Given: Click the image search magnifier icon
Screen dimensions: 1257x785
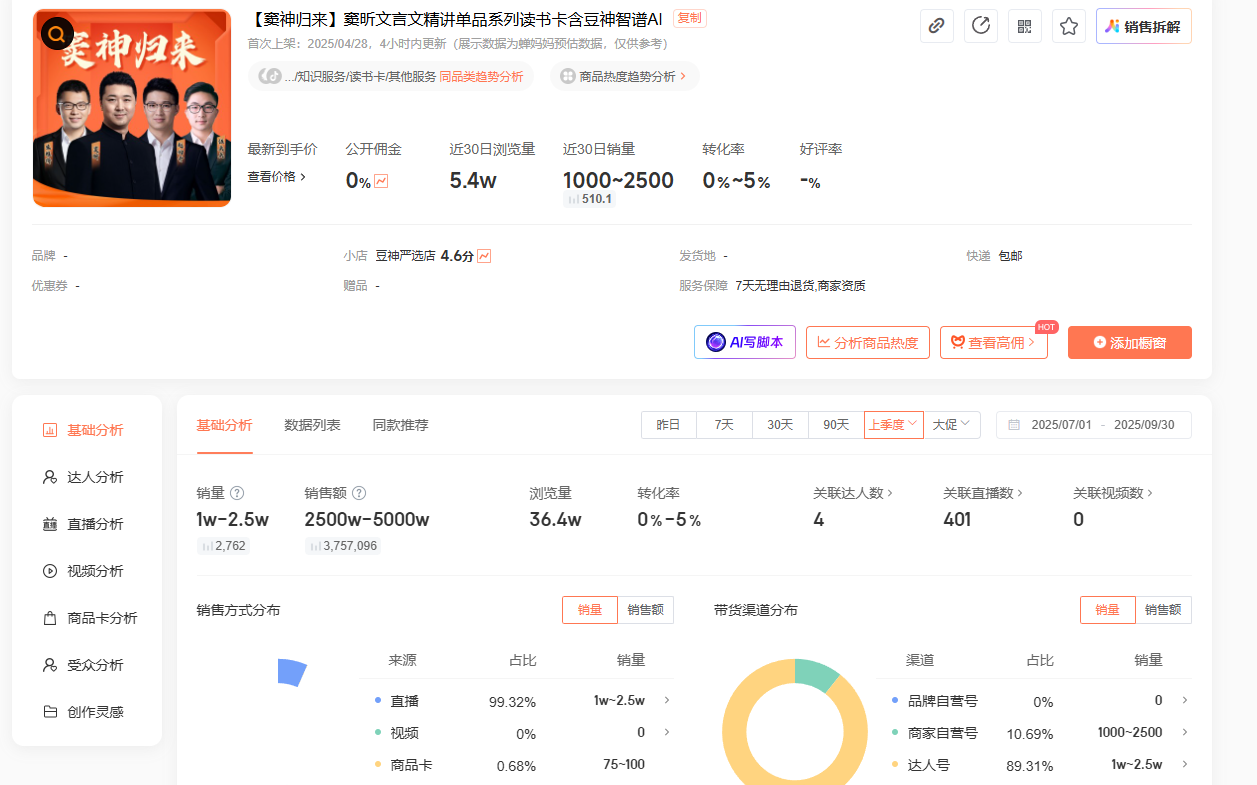Looking at the screenshot, I should pos(57,34).
